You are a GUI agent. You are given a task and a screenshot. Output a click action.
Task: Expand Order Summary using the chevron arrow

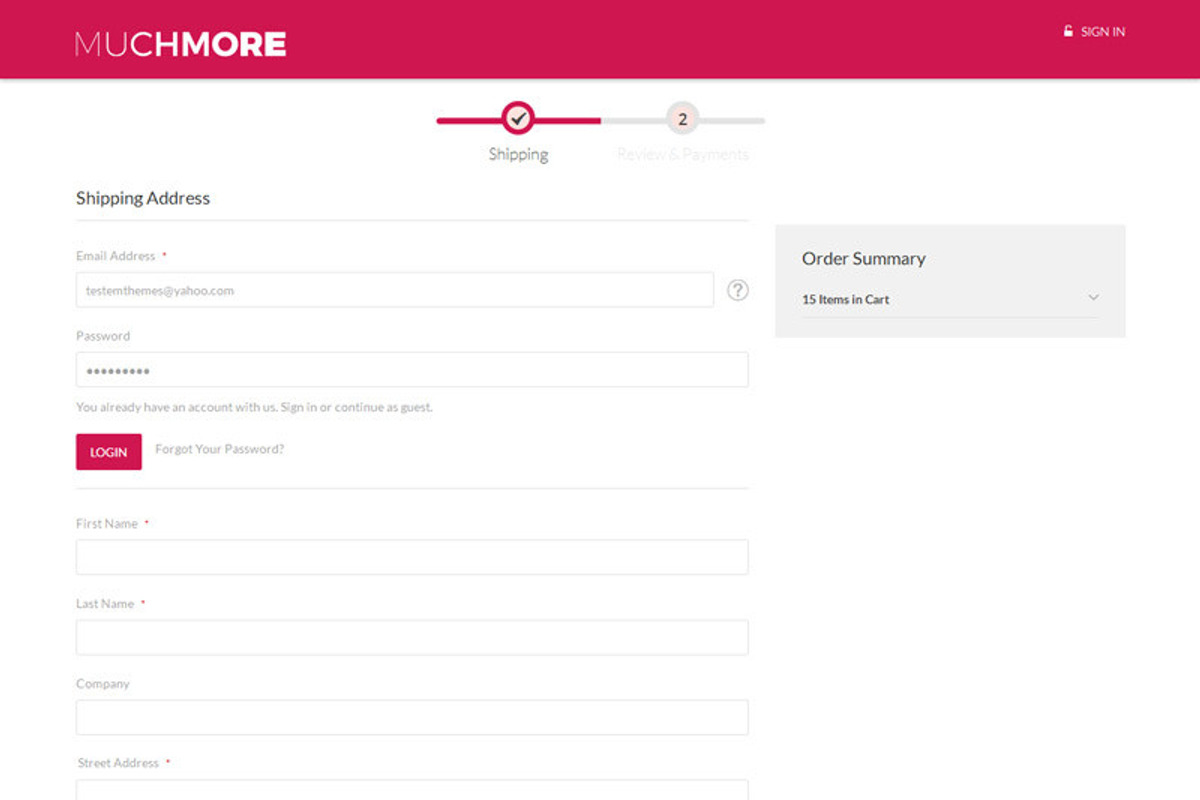(1093, 298)
